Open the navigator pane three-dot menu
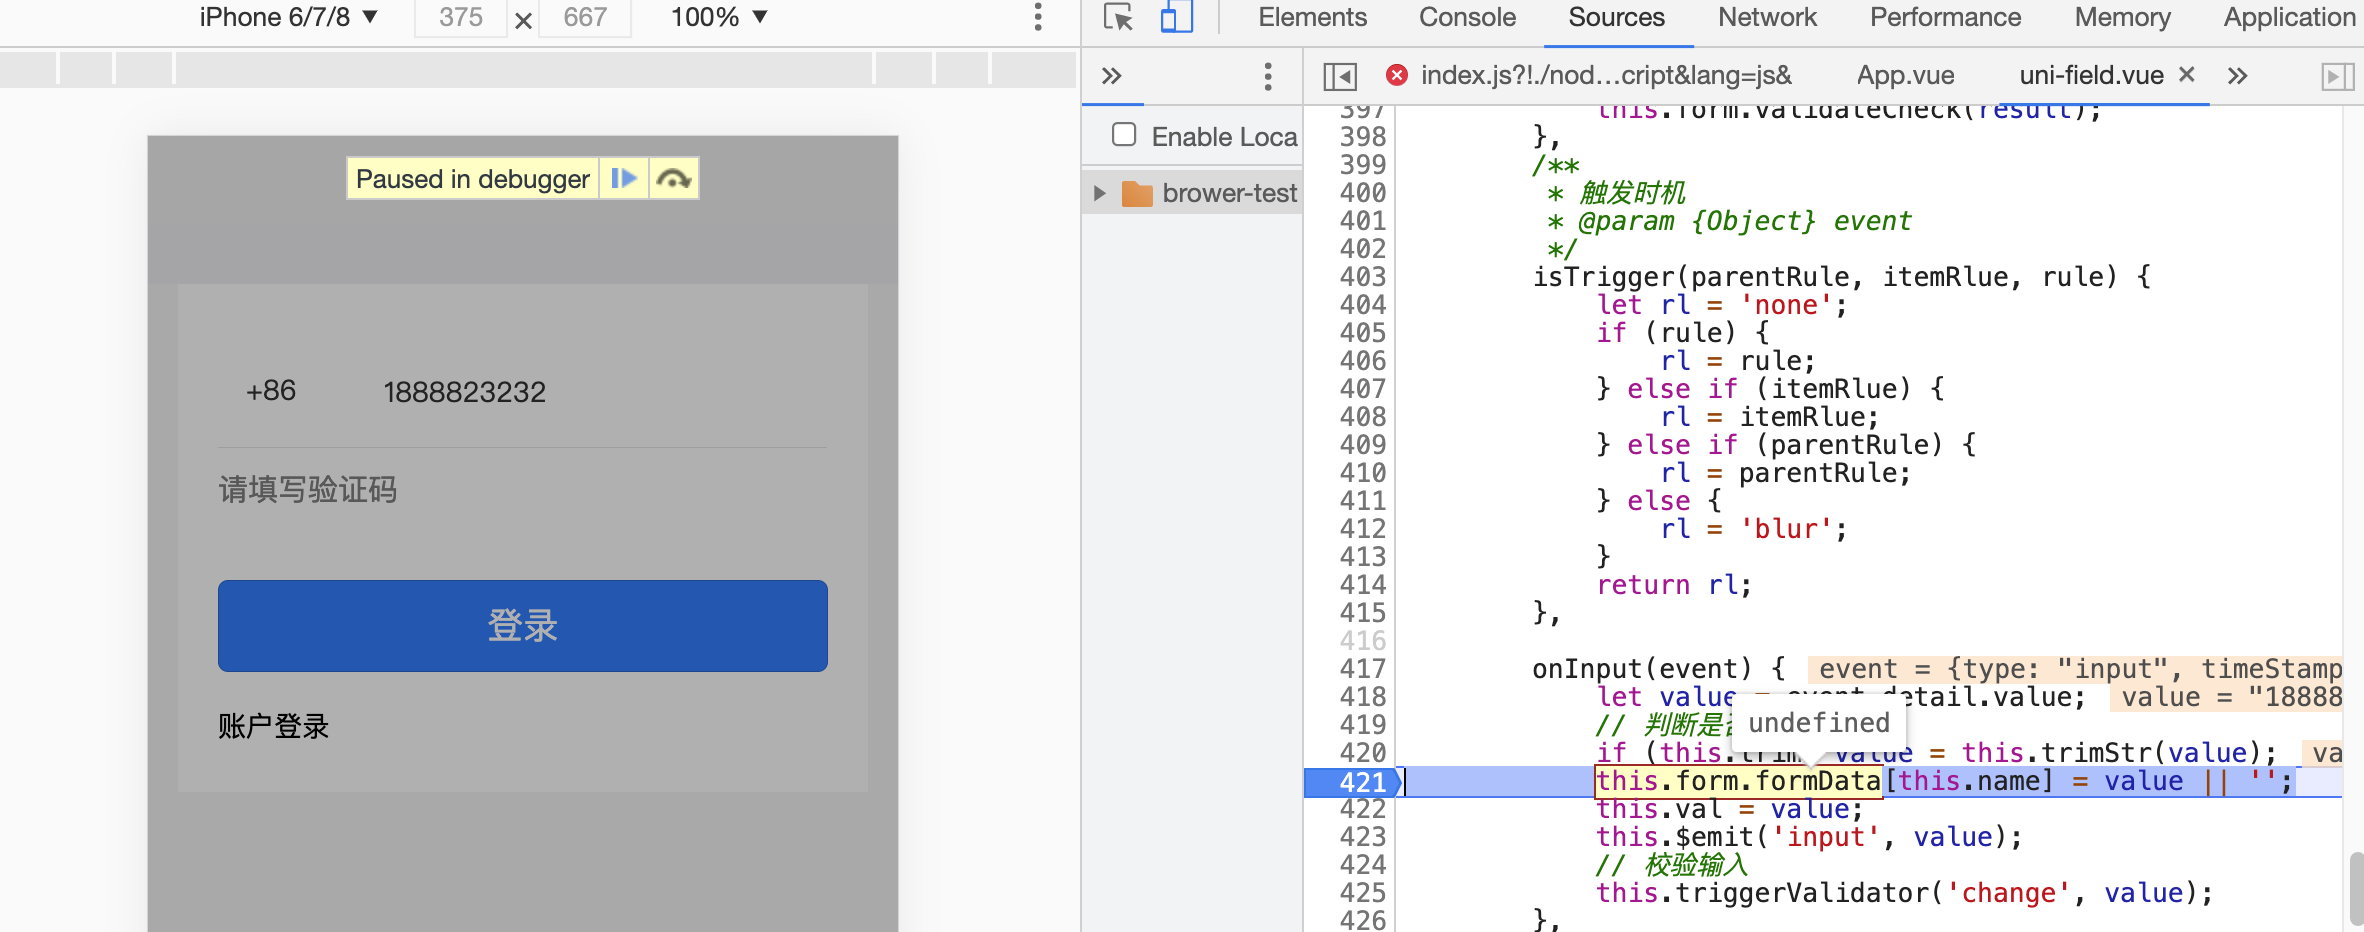Screen dimensions: 2364x932 pyautogui.click(x=1267, y=75)
